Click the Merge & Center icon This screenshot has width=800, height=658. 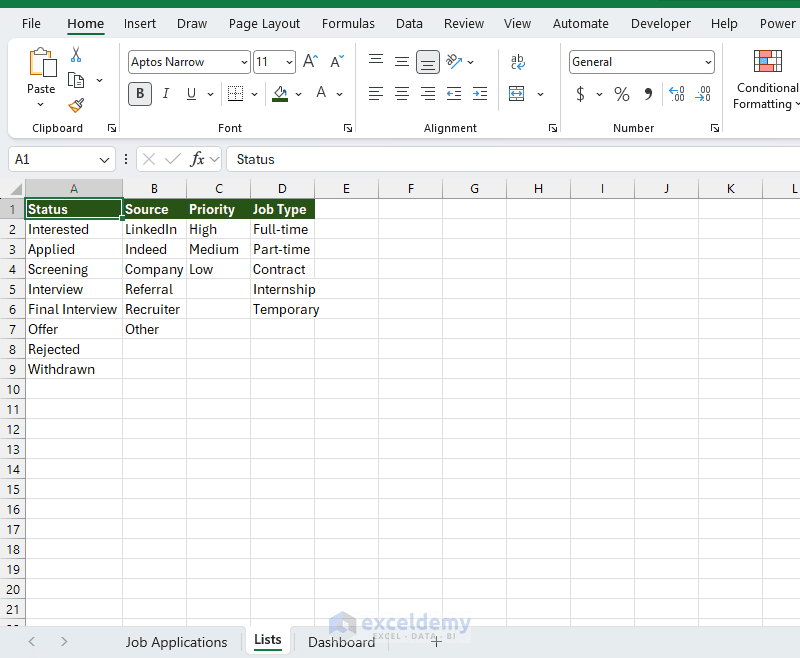516,94
